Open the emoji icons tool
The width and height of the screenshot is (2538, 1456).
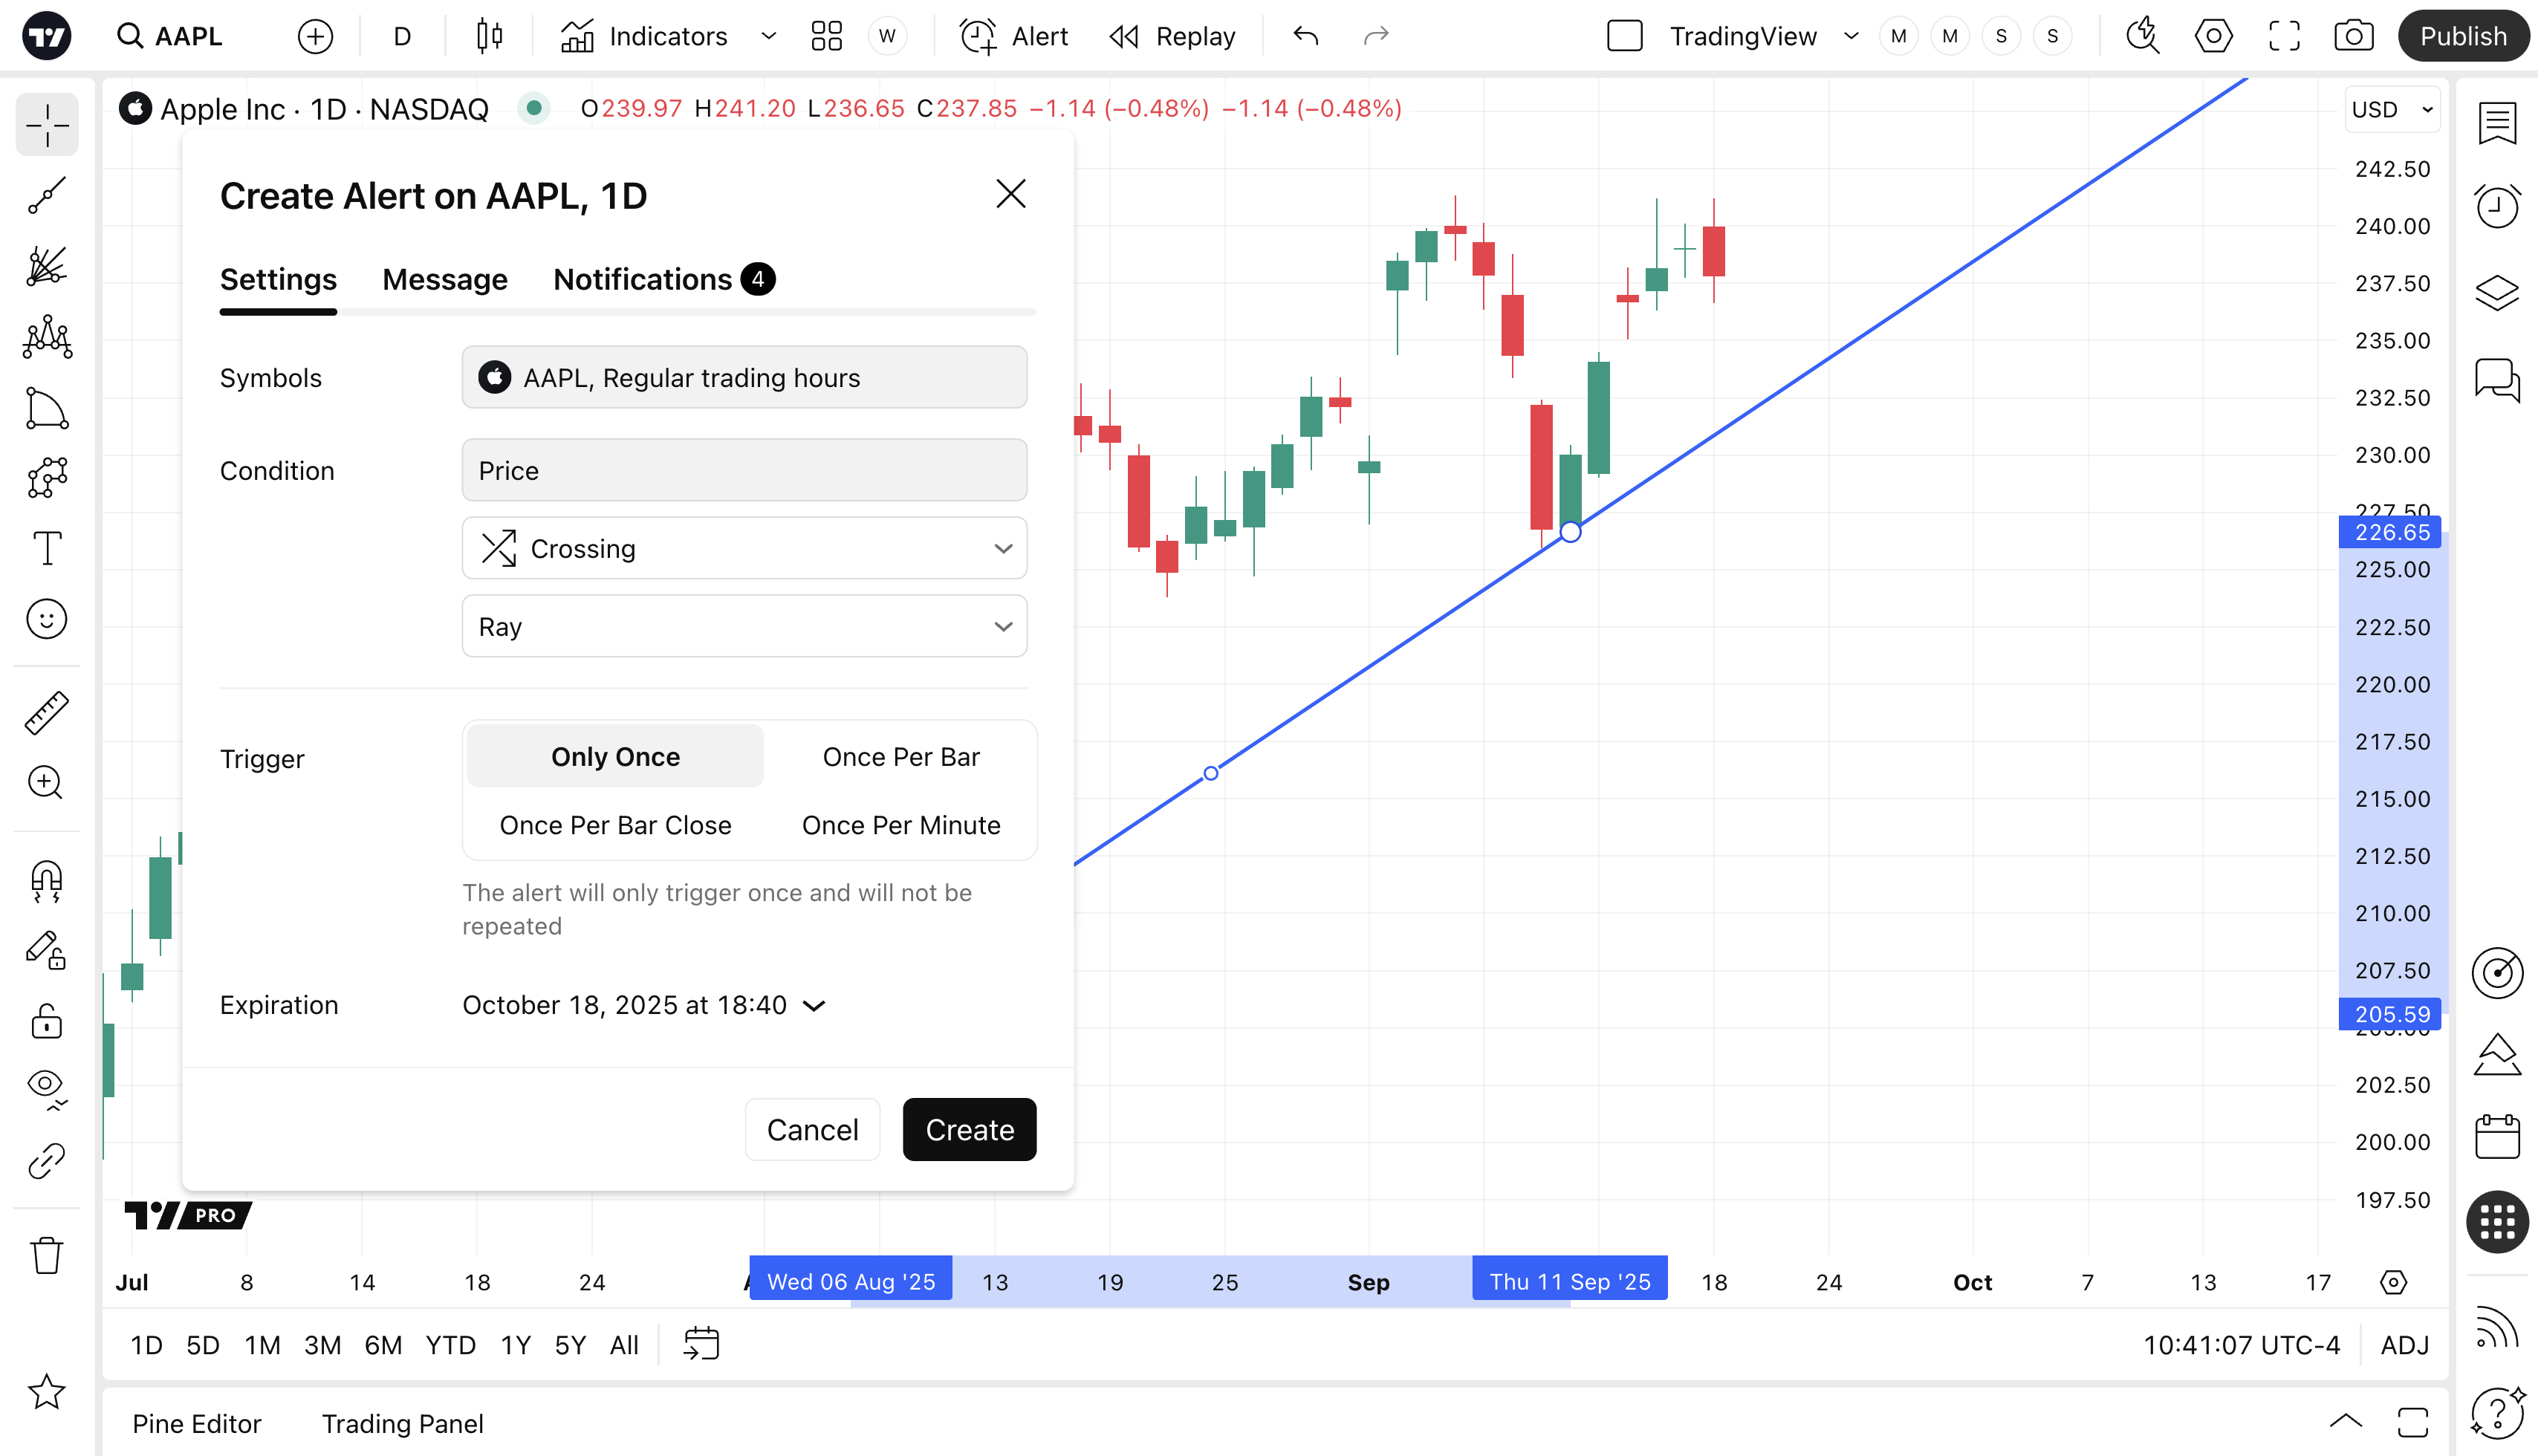click(46, 619)
